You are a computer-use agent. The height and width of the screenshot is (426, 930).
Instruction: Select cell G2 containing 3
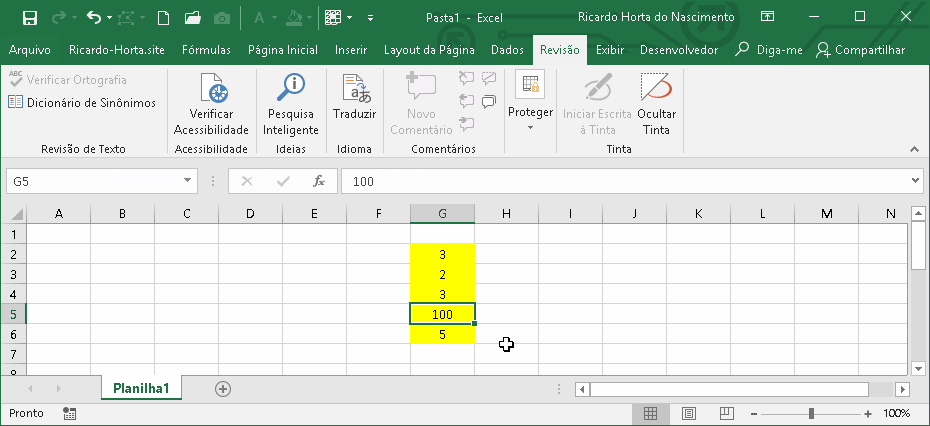[442, 254]
